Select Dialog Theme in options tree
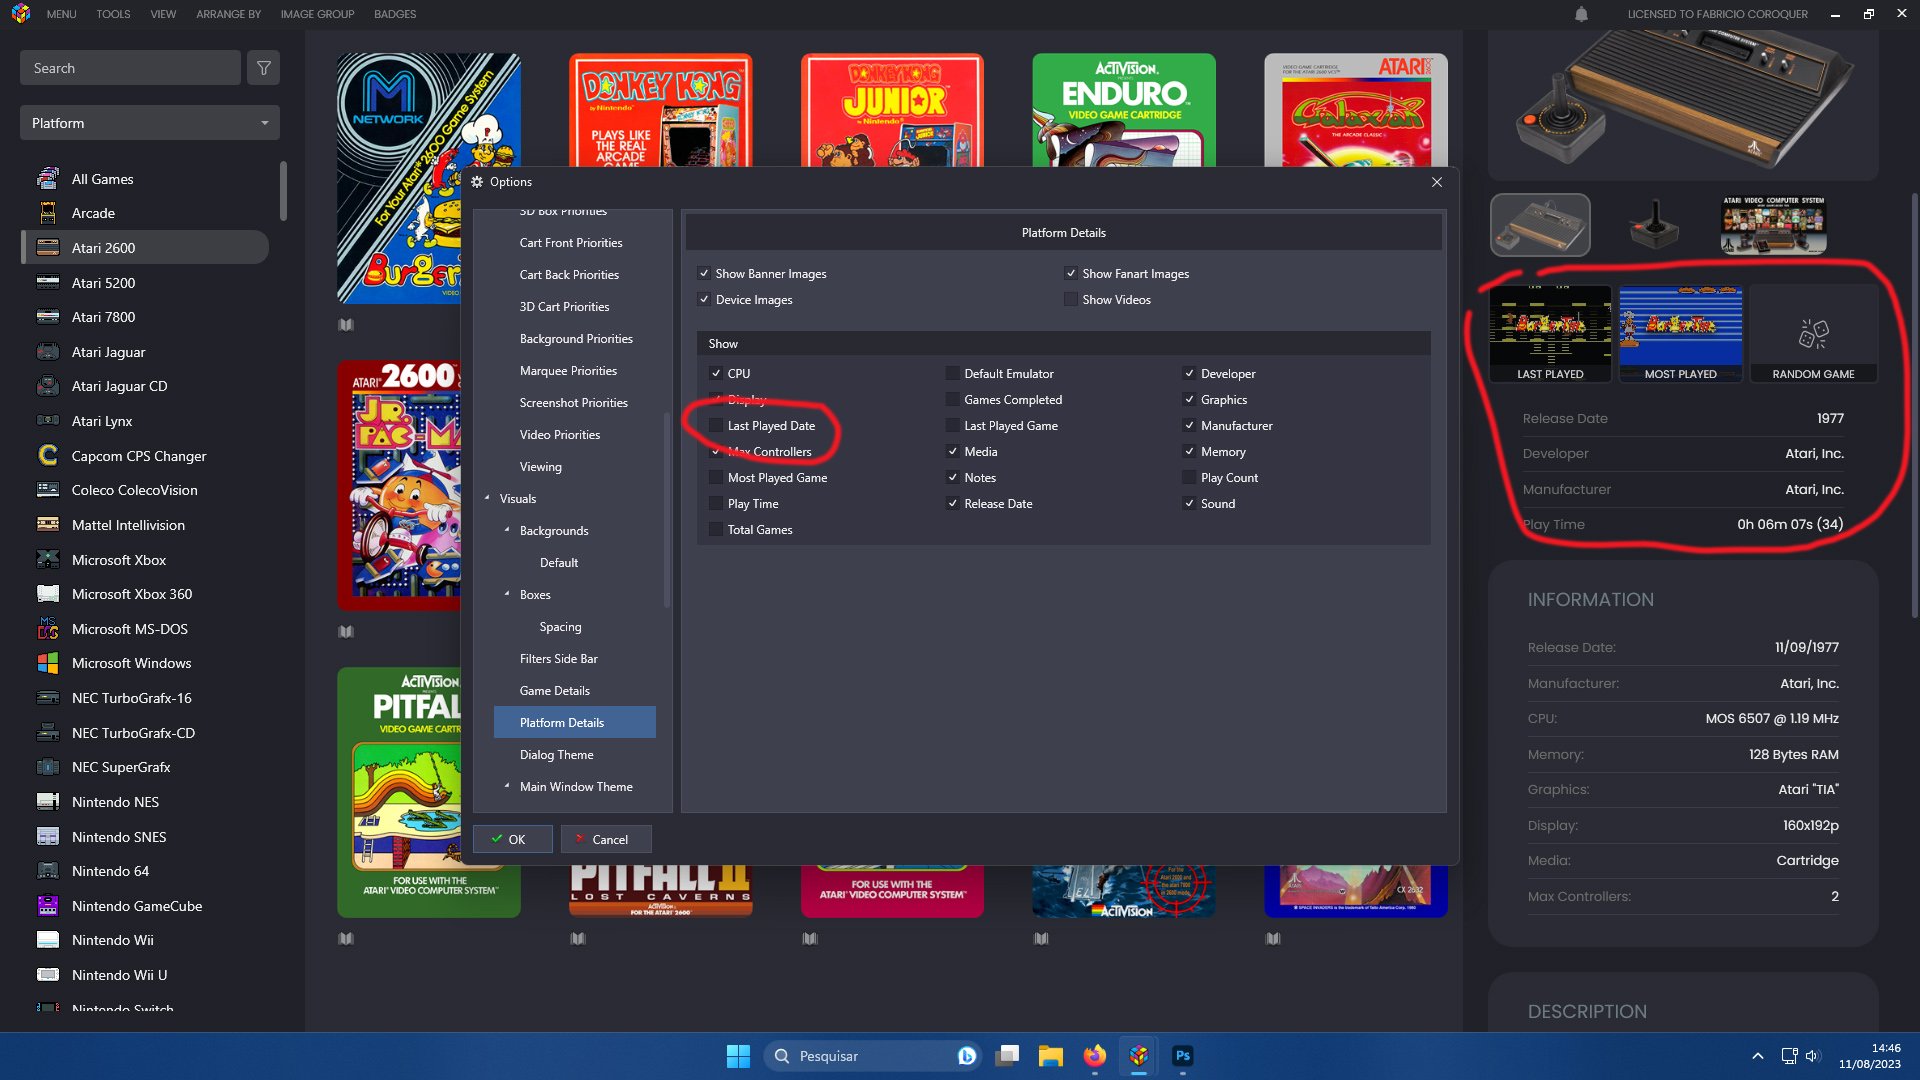 tap(557, 755)
